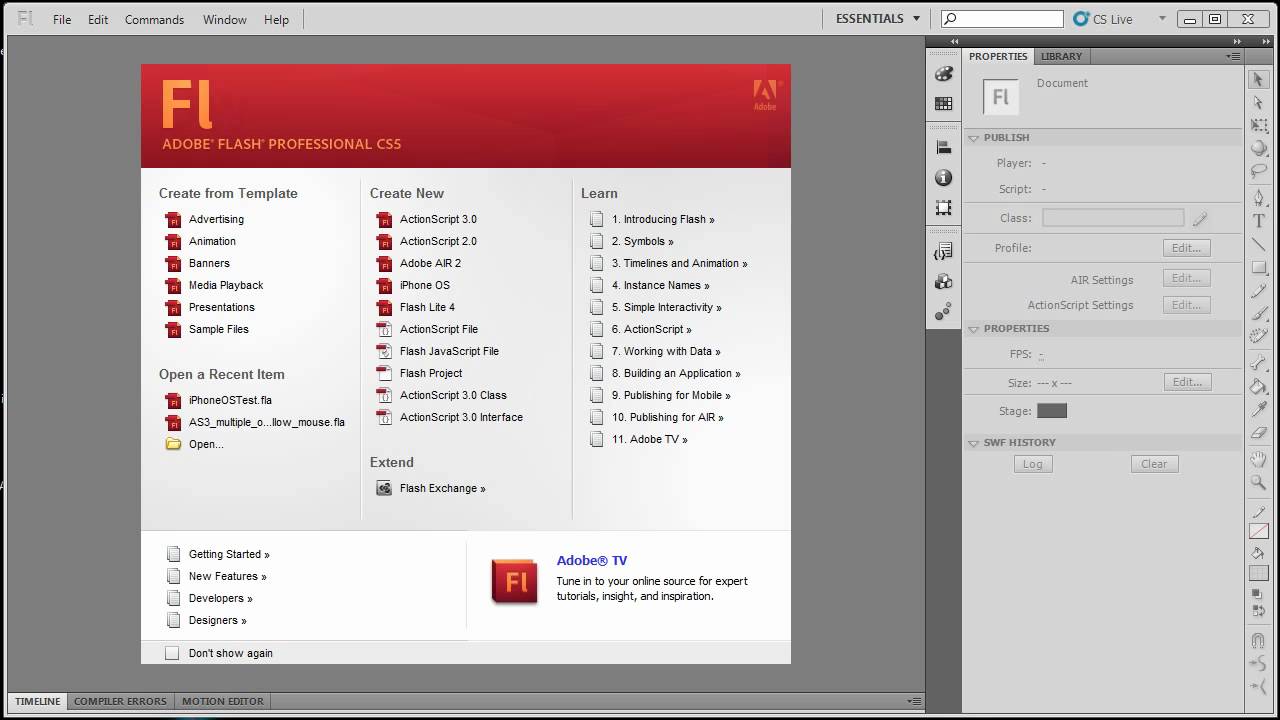Open the Code Snippets panel icon
The height and width of the screenshot is (720, 1280).
tap(943, 252)
